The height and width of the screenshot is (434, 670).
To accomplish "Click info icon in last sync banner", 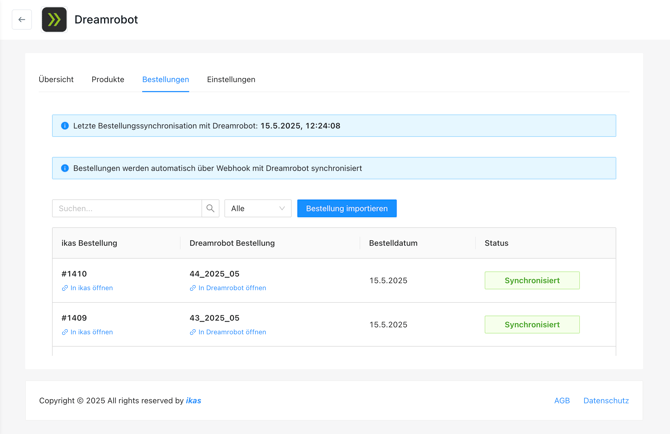I will click(65, 126).
